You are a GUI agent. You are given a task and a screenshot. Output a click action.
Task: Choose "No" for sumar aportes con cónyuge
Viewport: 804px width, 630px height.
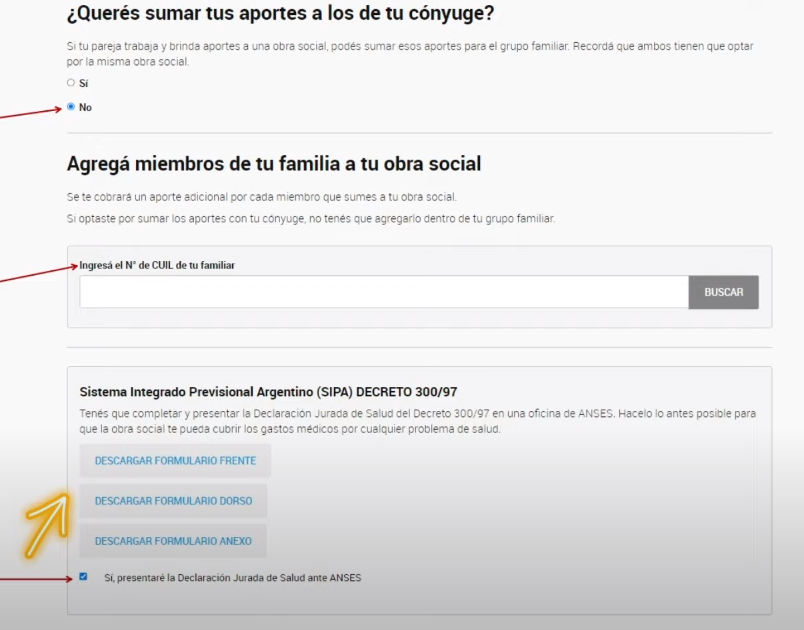click(71, 107)
